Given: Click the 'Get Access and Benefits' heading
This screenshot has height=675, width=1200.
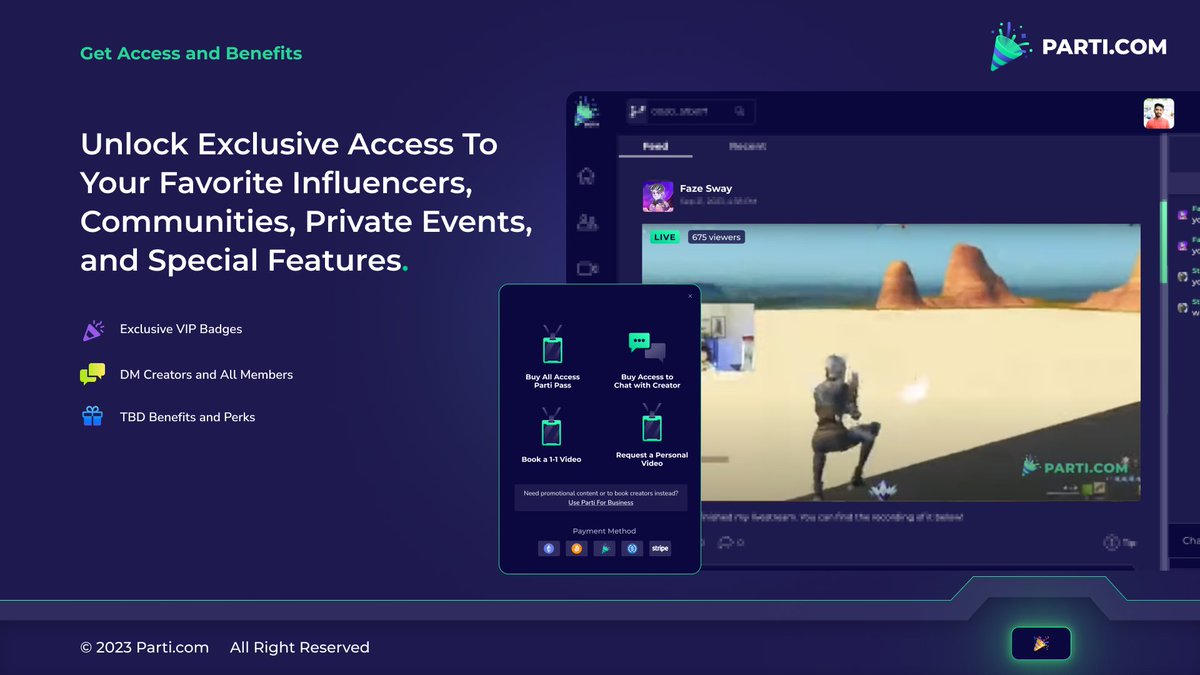Looking at the screenshot, I should [191, 53].
